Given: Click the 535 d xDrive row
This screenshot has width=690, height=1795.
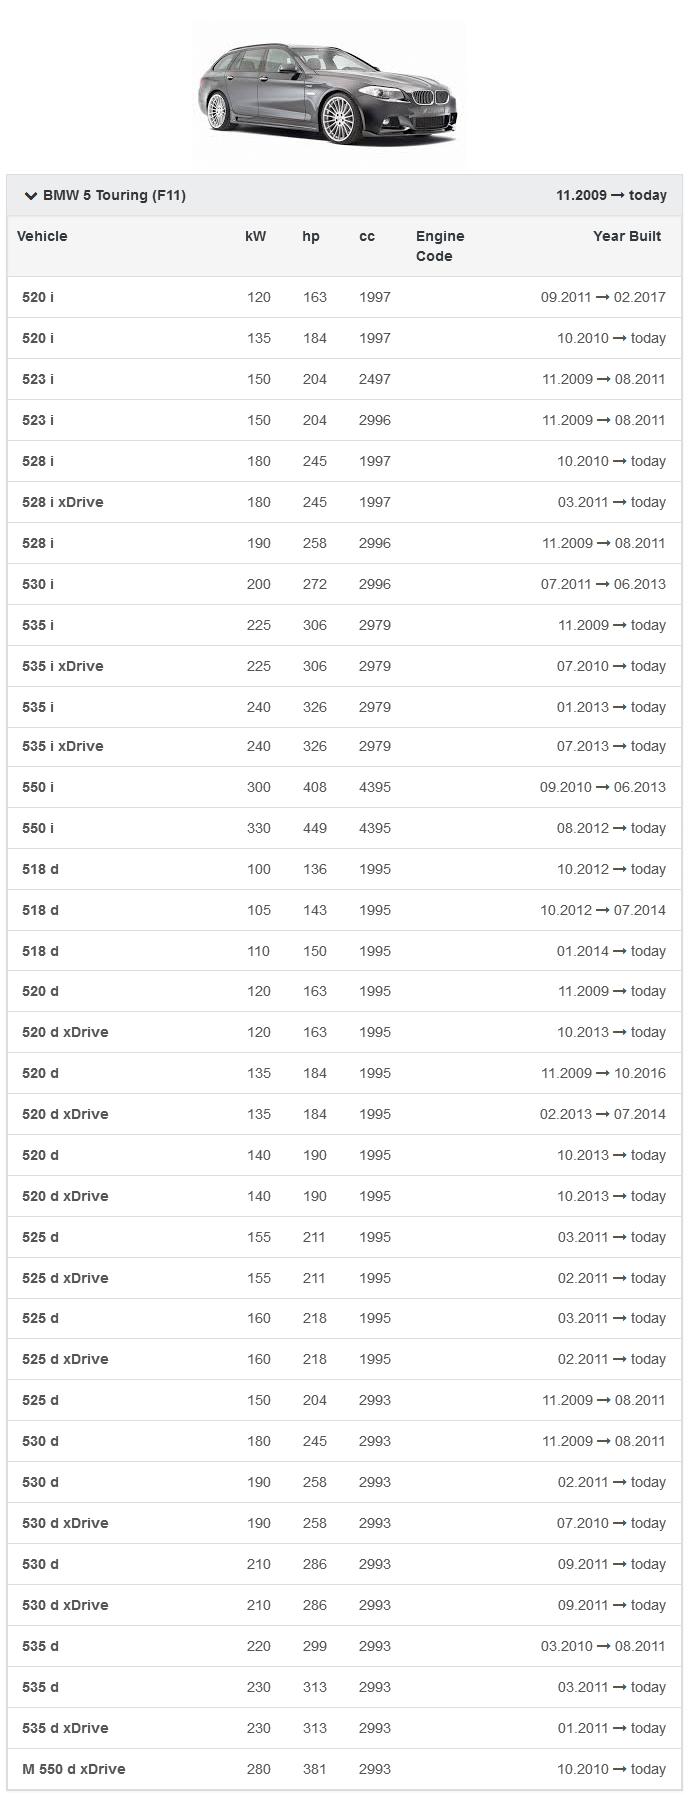Looking at the screenshot, I should (65, 1728).
